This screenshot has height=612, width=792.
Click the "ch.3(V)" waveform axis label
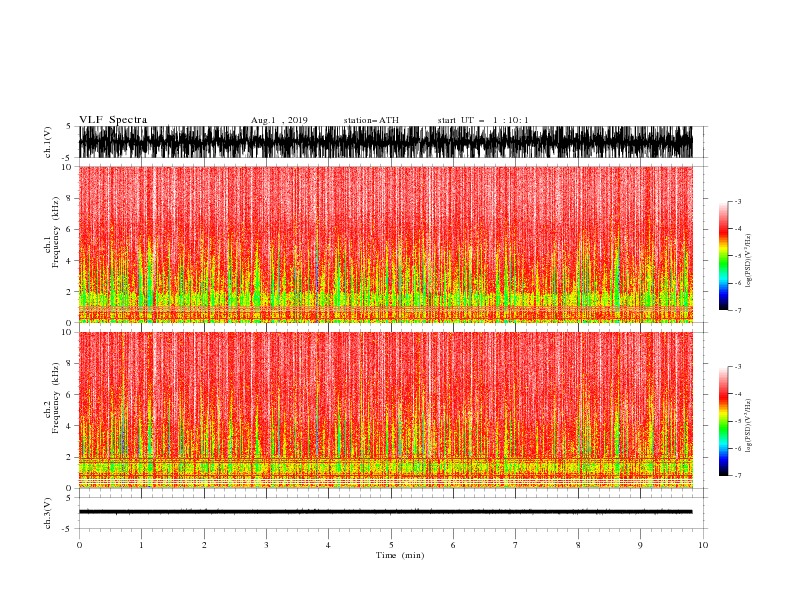click(x=48, y=513)
